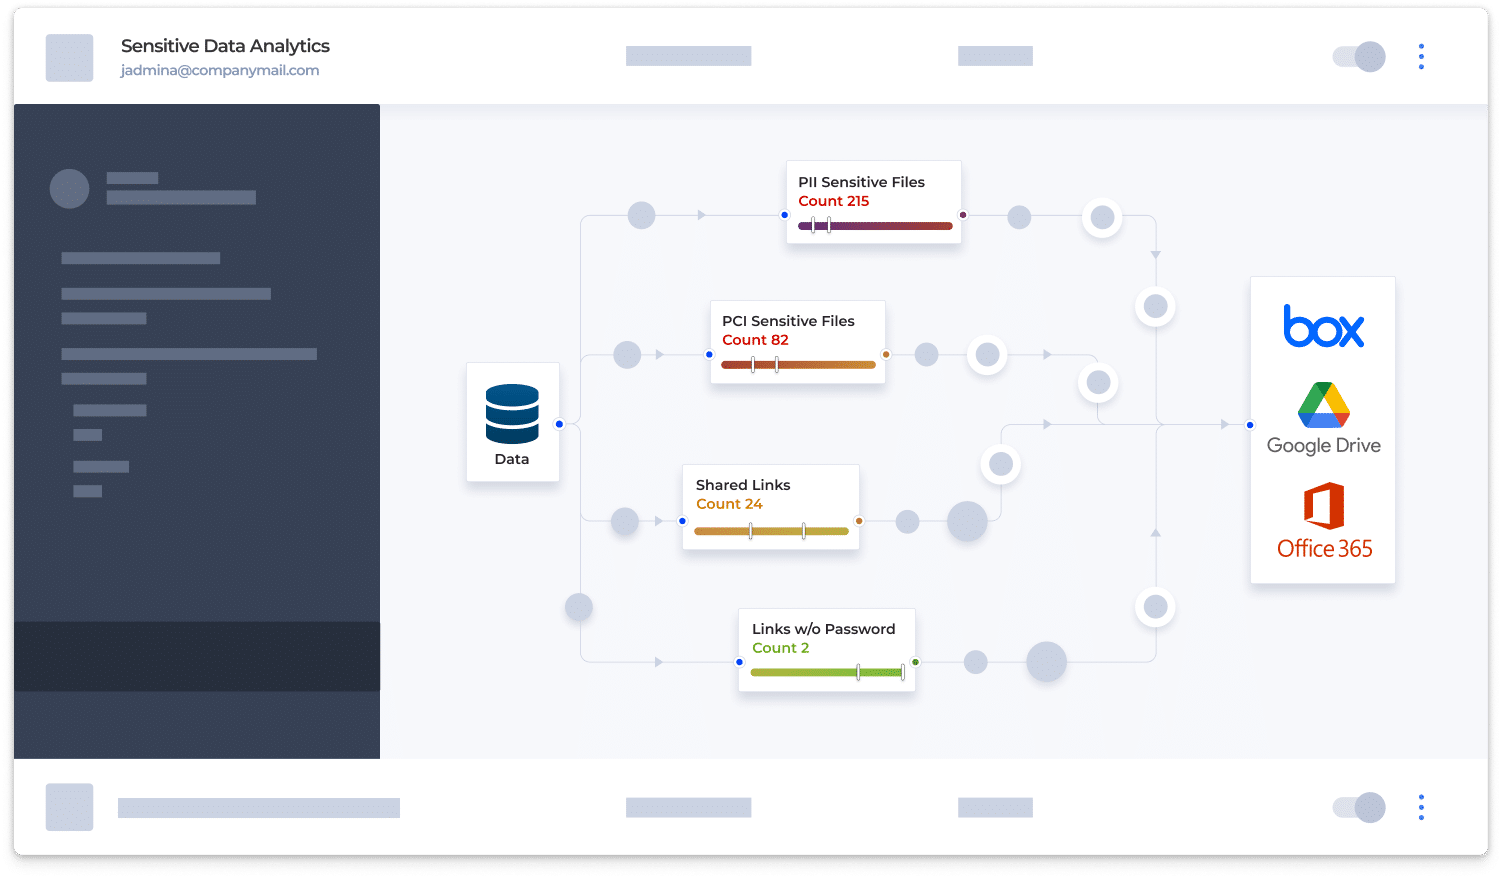The height and width of the screenshot is (877, 1502).
Task: Disable the toggle switch in the bottom bar
Action: pos(1357,807)
